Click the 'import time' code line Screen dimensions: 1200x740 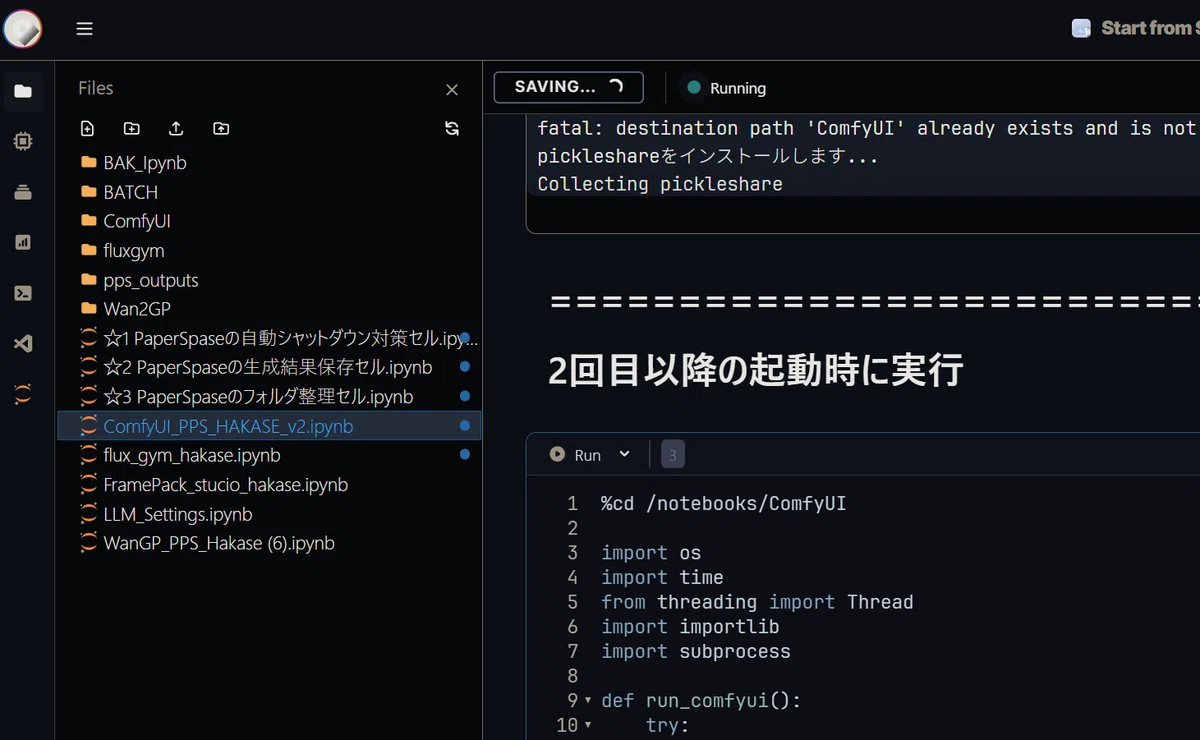point(662,578)
